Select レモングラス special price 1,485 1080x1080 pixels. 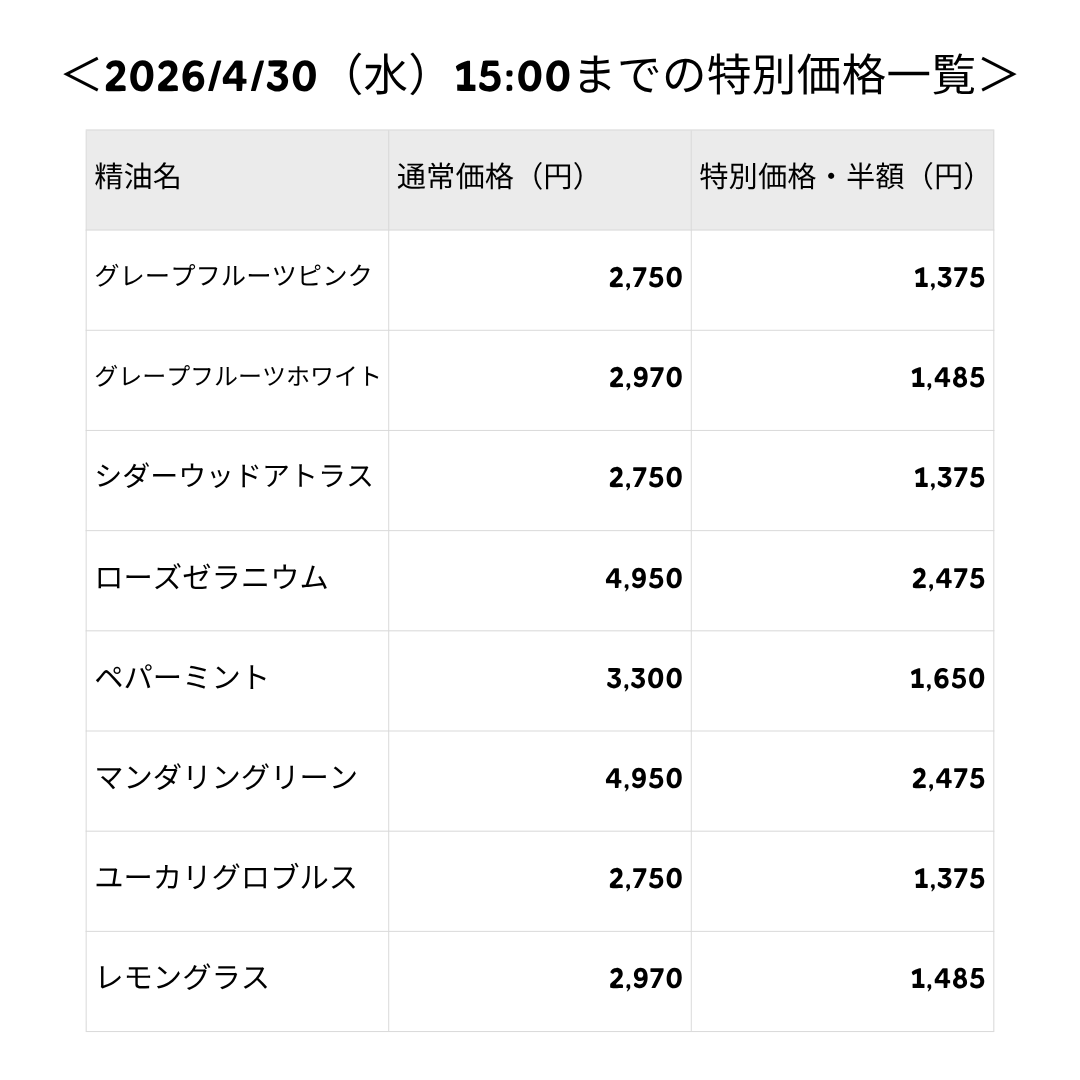point(947,979)
